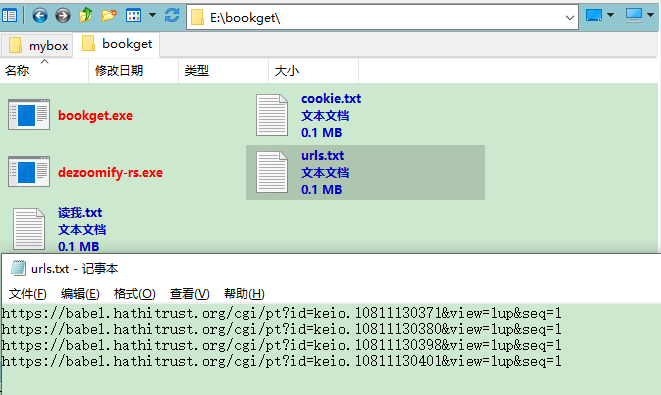Toggle the folder tree panel icon

[x=9, y=16]
